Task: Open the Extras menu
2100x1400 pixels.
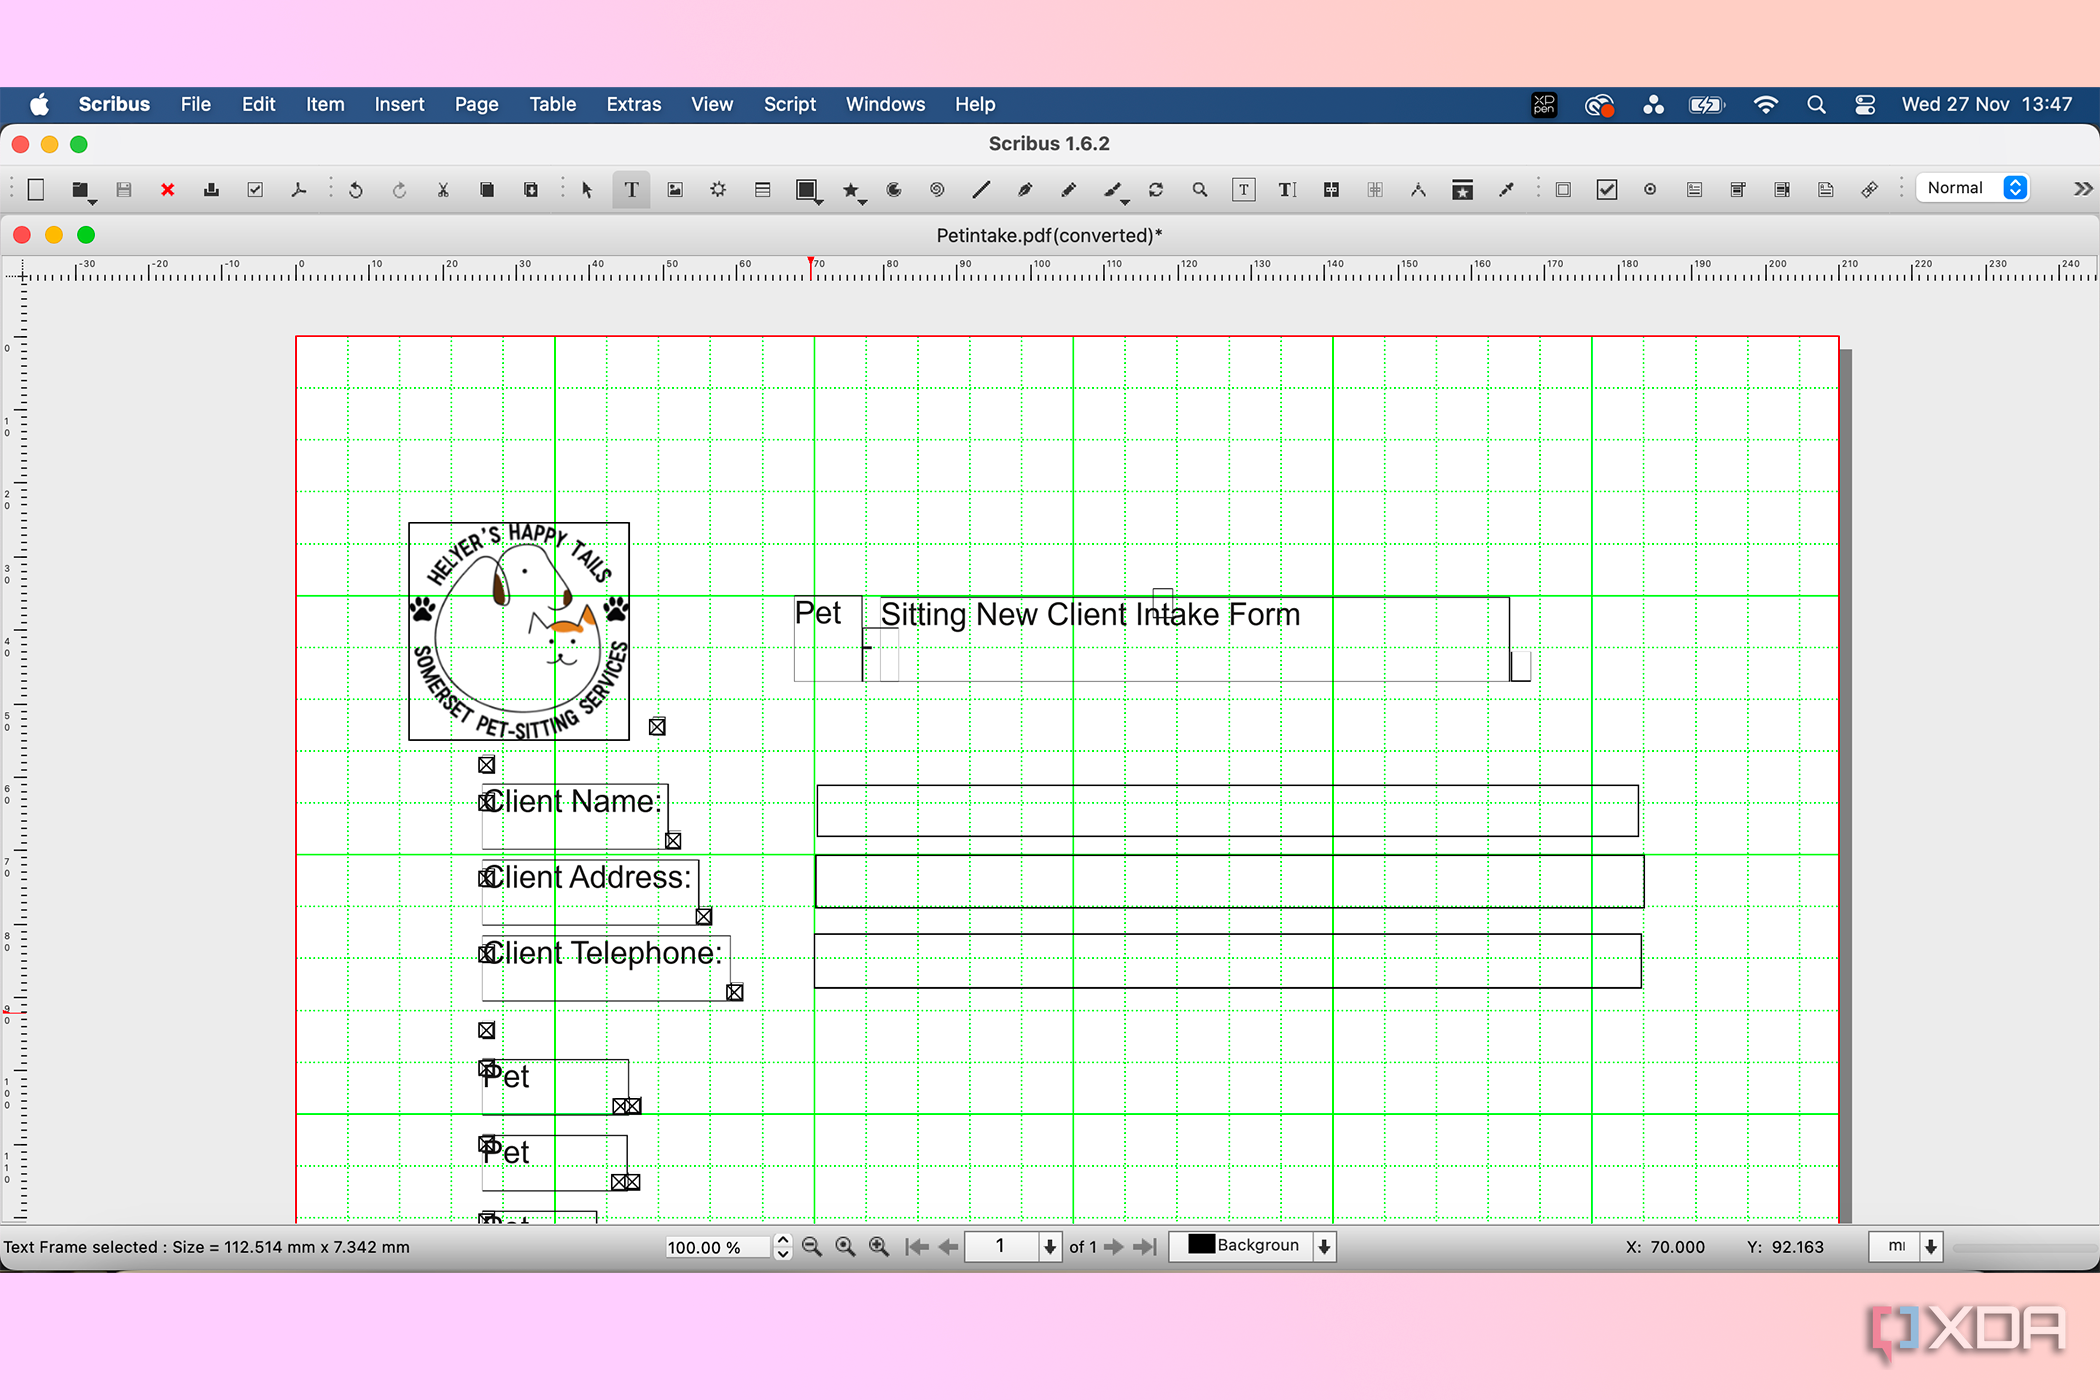Action: [x=634, y=104]
